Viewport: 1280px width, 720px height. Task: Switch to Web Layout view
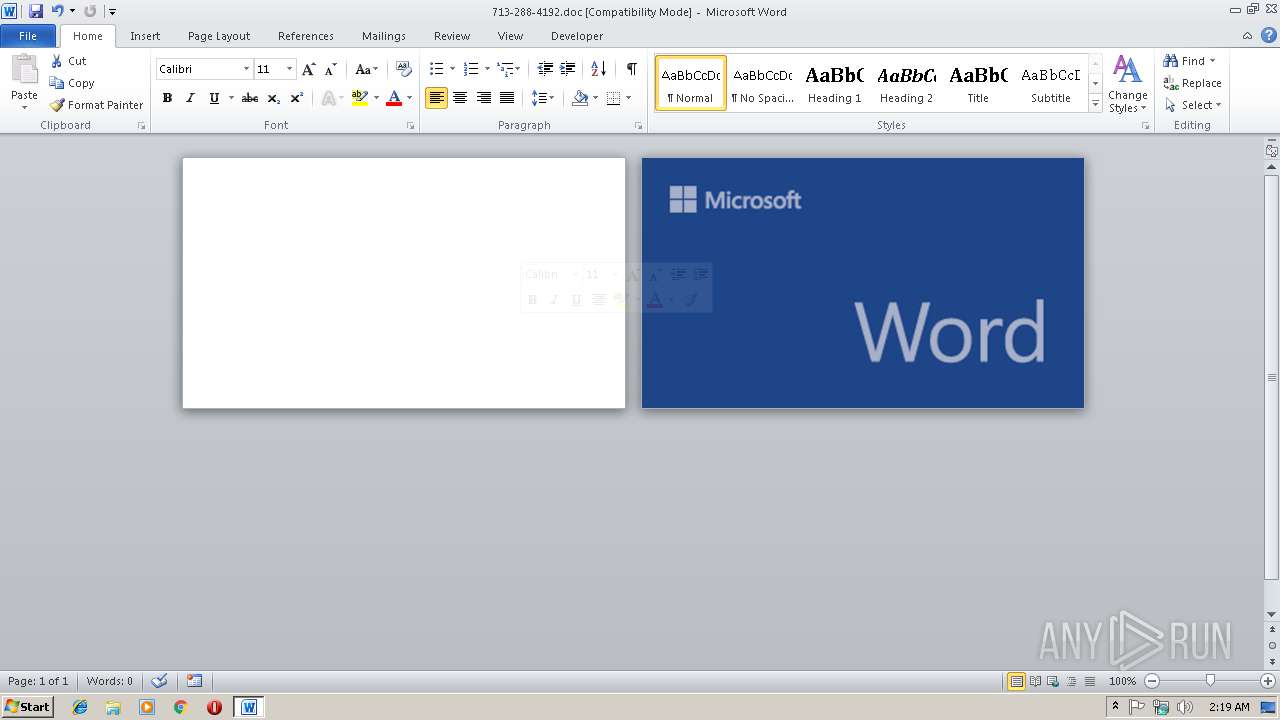point(1053,681)
